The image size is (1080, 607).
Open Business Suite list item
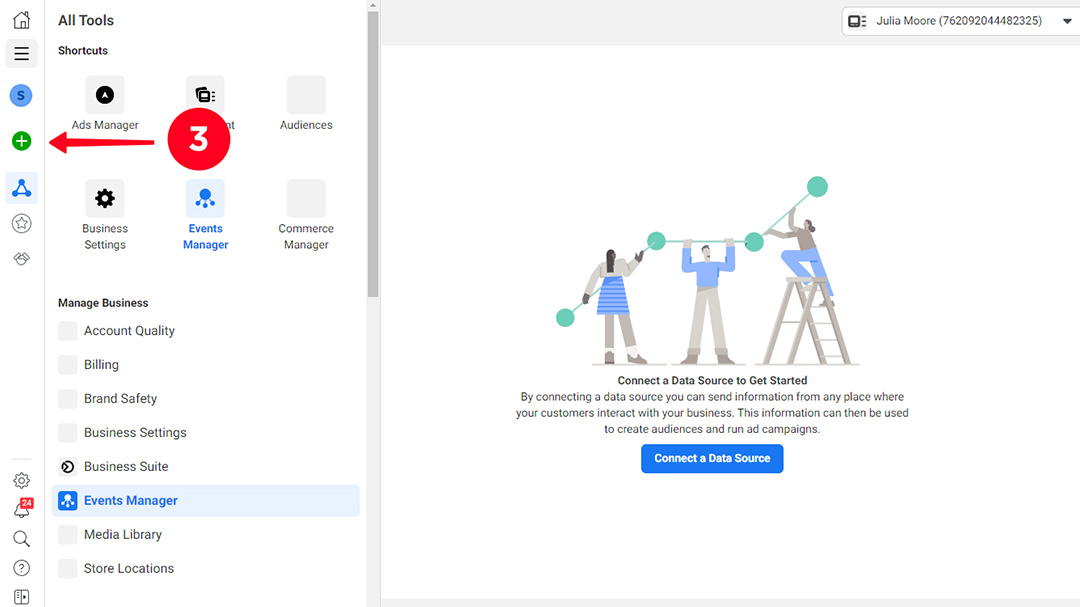[205, 466]
